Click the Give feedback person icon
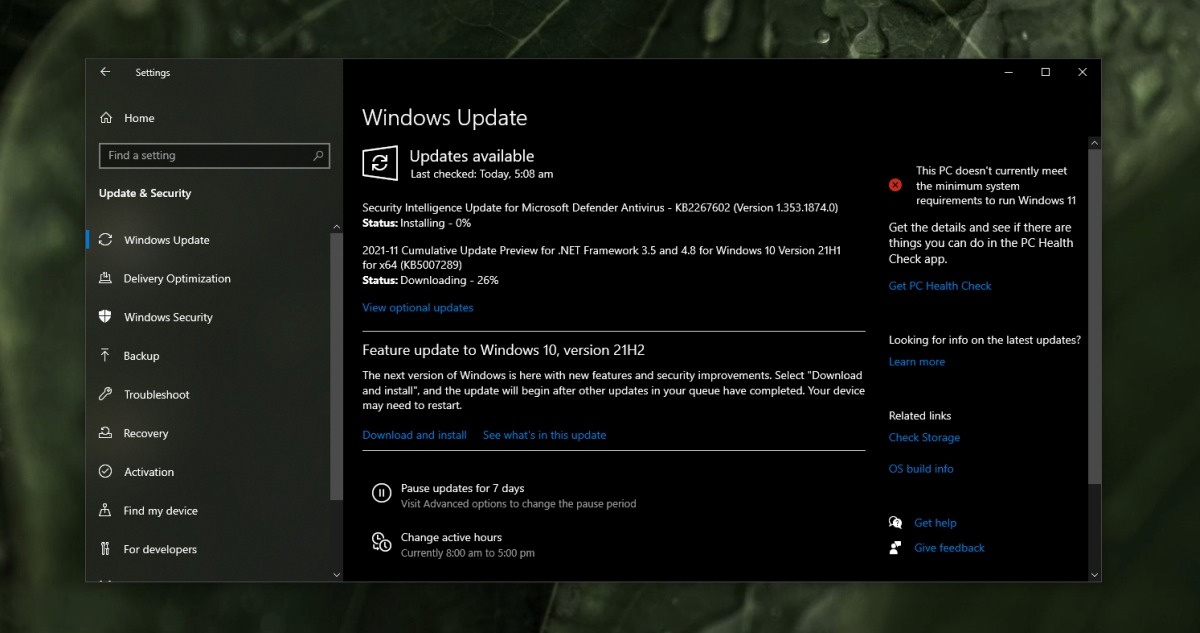 (x=895, y=548)
